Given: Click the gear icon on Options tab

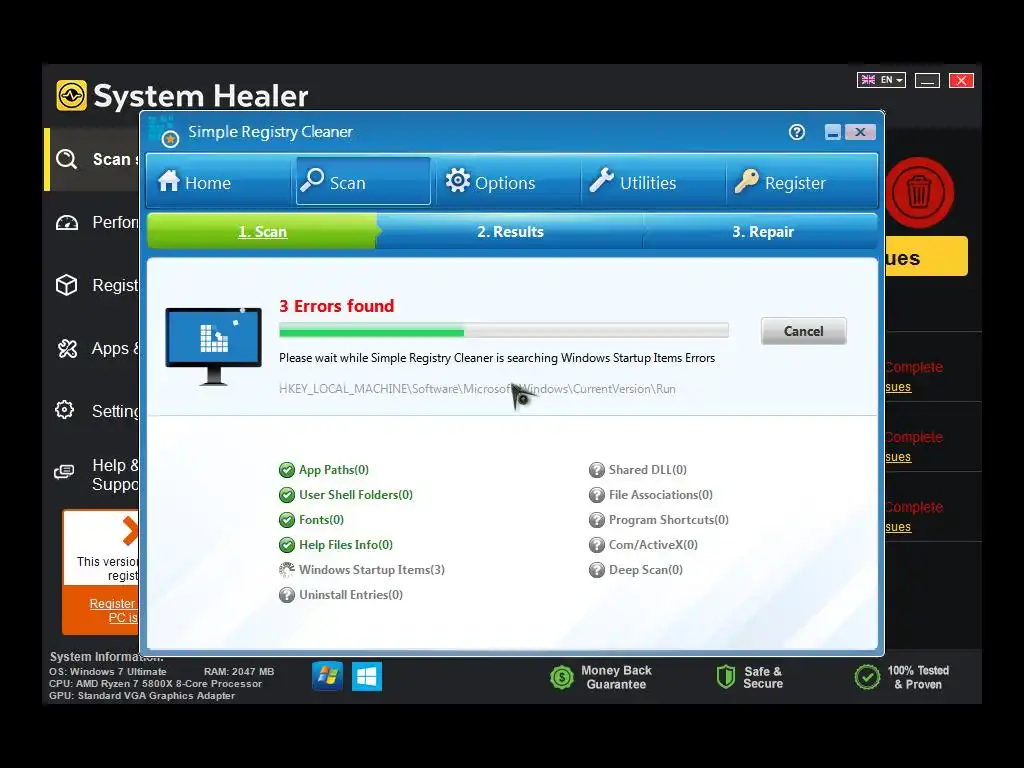Looking at the screenshot, I should [458, 180].
